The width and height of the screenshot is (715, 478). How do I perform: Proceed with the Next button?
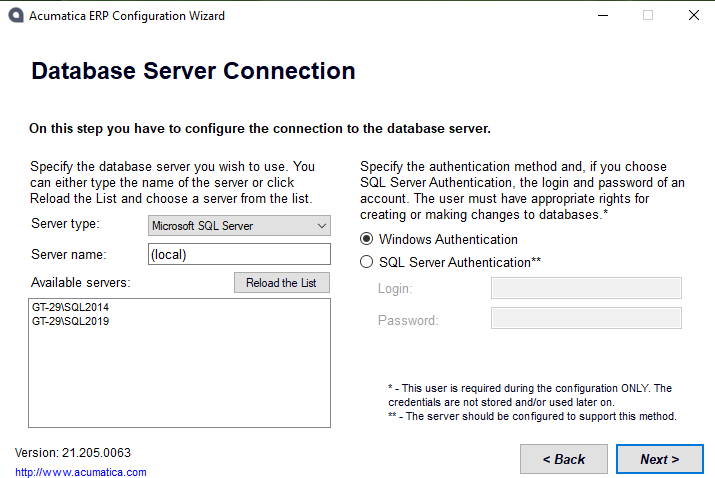point(659,459)
